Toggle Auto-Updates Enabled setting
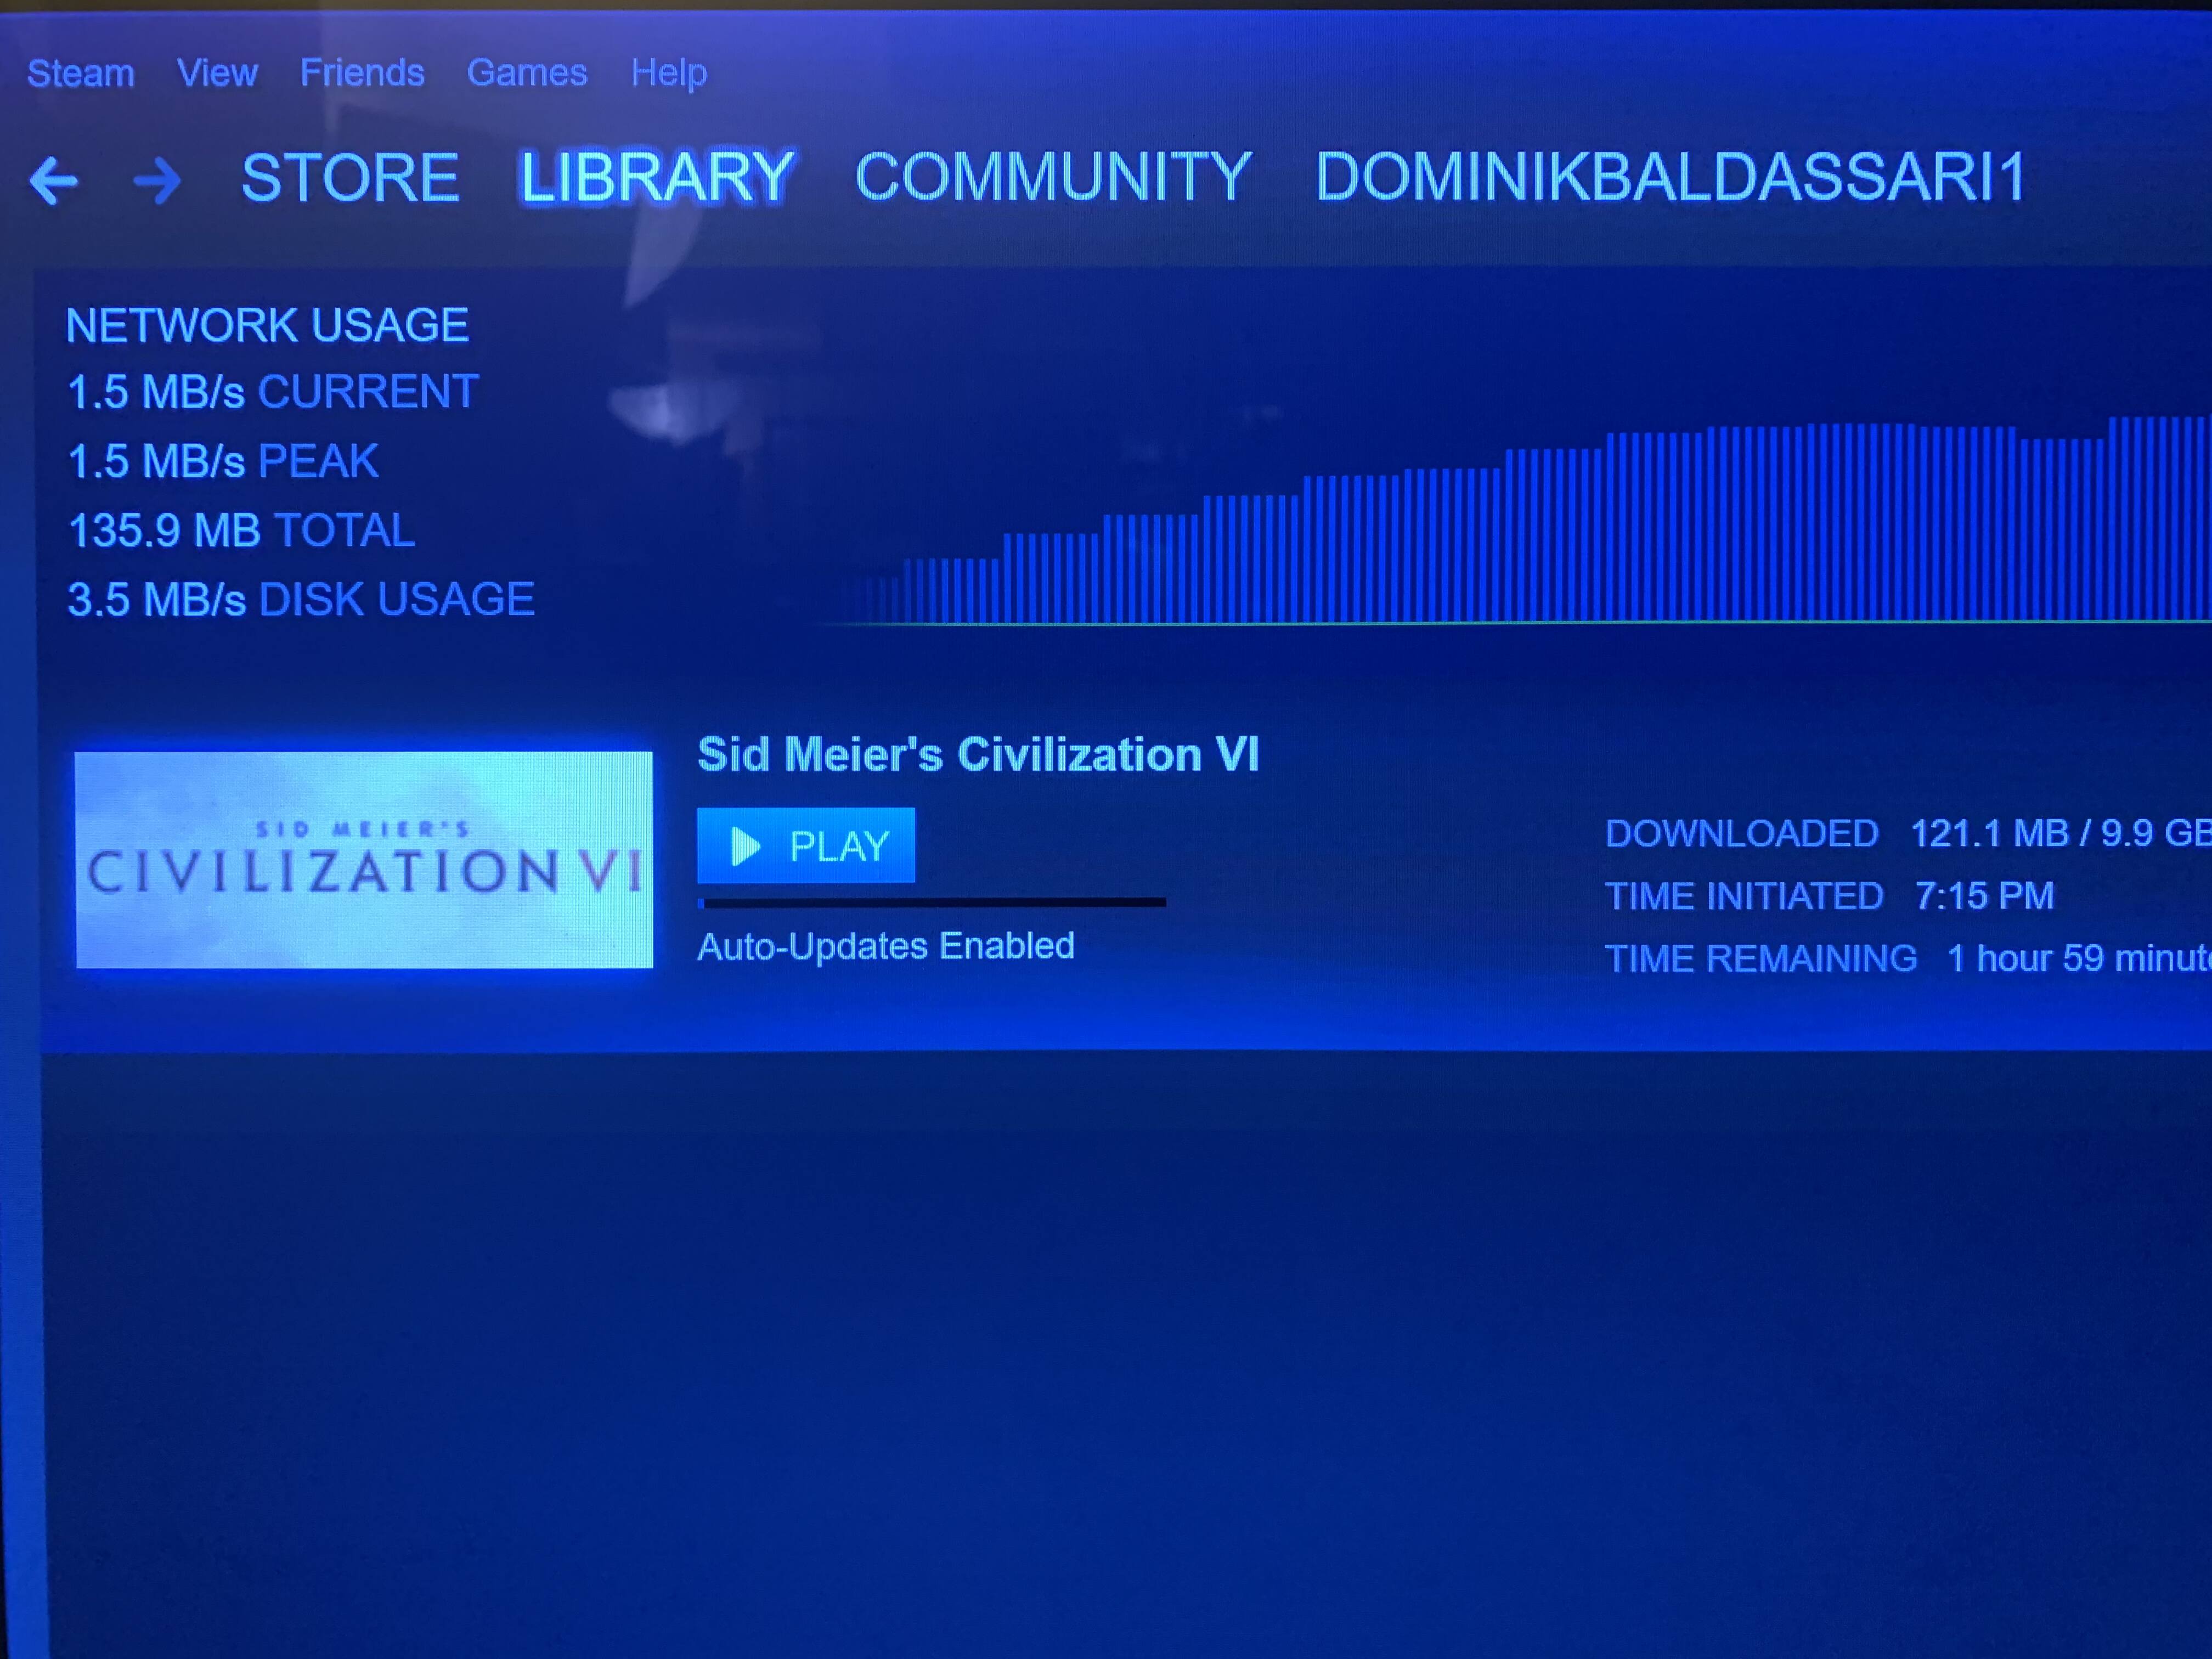The width and height of the screenshot is (2212, 1659). [887, 945]
